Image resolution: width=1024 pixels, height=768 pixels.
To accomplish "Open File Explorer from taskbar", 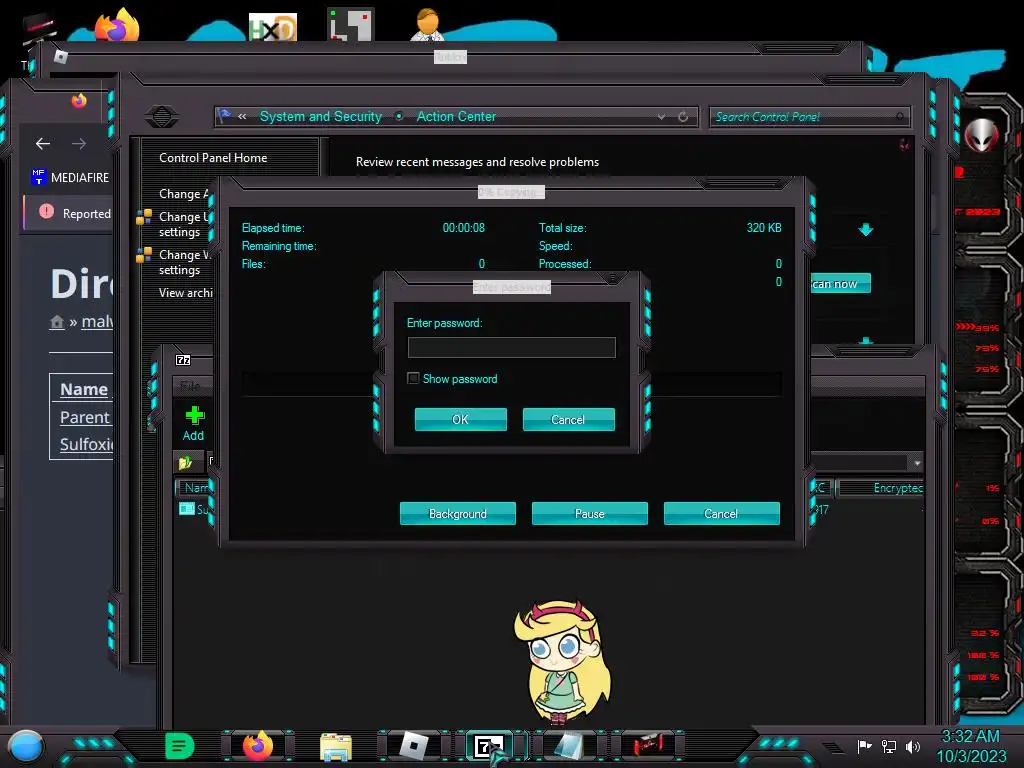I will 336,746.
